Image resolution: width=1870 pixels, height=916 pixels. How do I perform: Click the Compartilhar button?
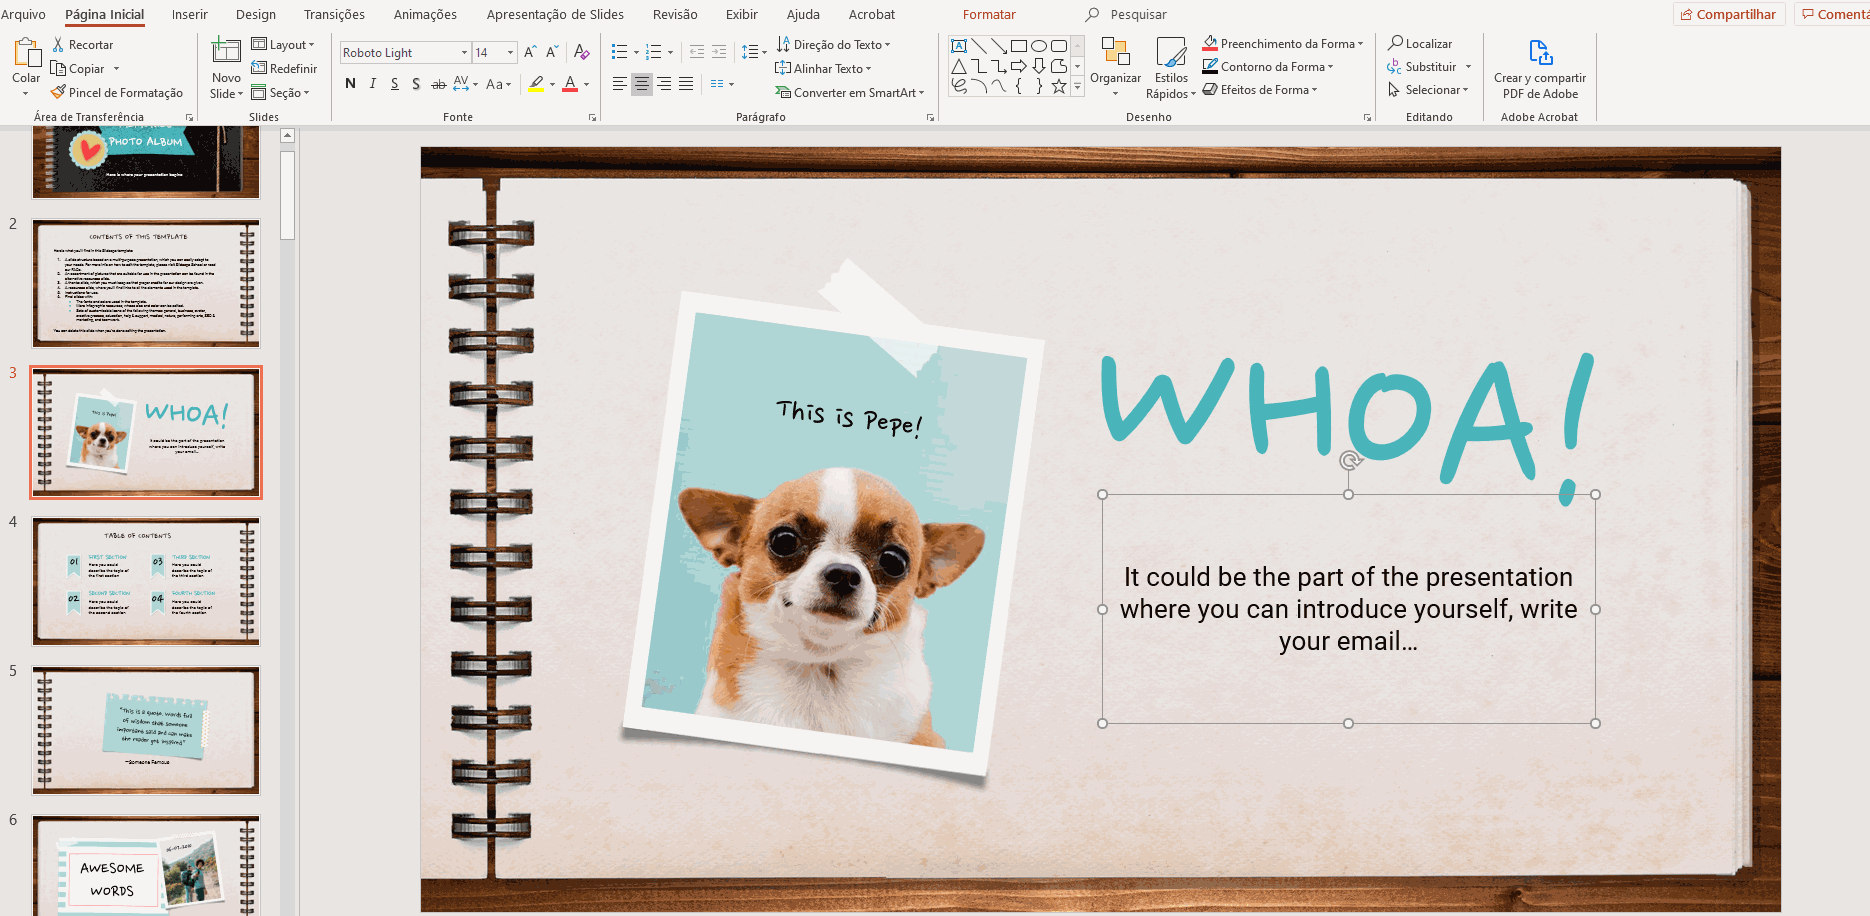pyautogui.click(x=1728, y=14)
